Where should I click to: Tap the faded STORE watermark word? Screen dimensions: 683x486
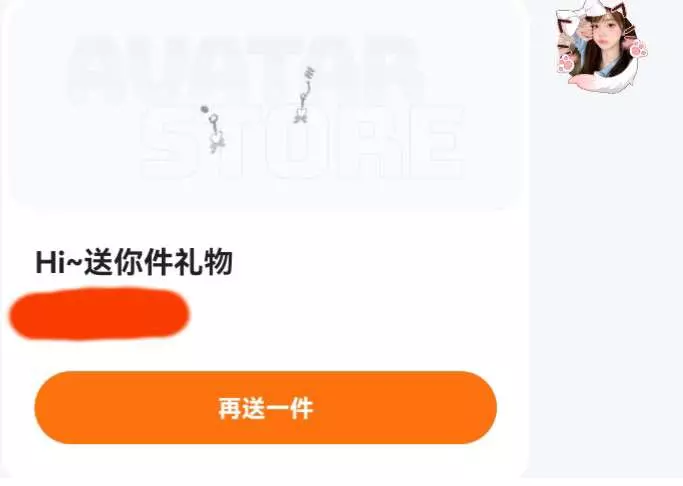pos(303,142)
